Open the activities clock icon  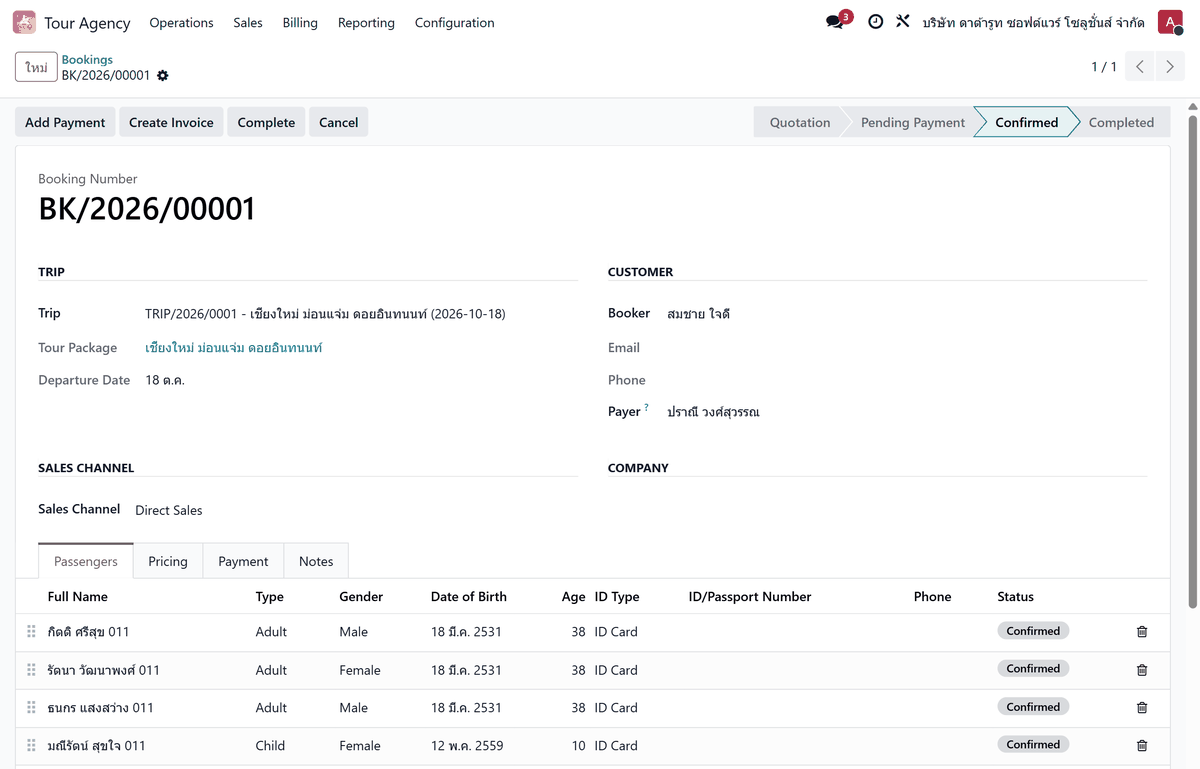(875, 22)
